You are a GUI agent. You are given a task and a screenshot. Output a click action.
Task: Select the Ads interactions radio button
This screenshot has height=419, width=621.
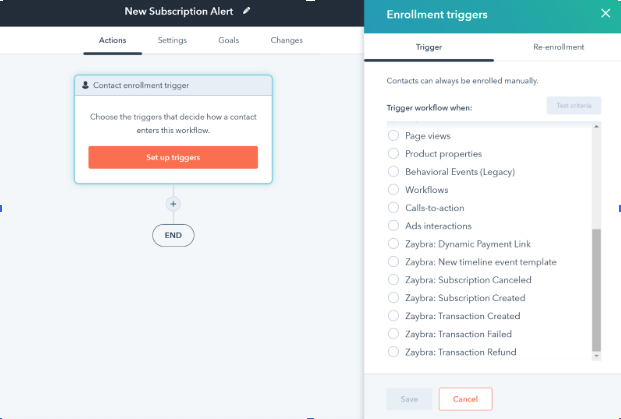393,225
